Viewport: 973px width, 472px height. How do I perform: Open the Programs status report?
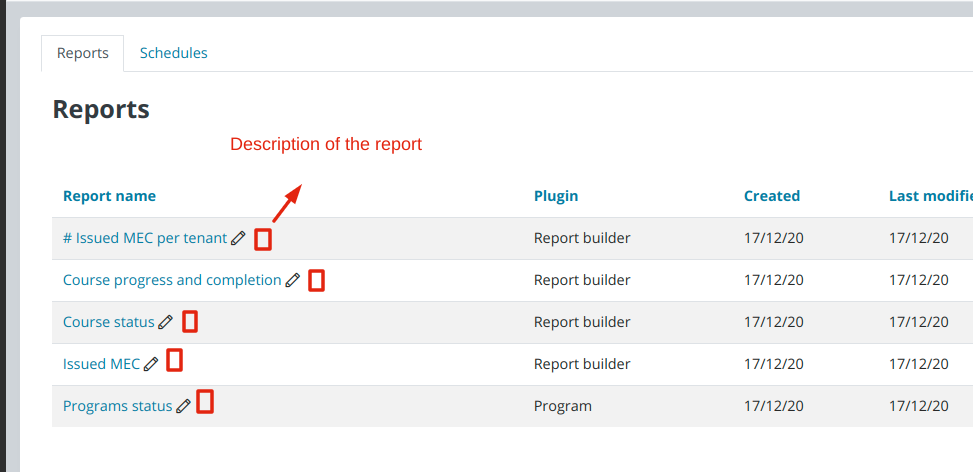(118, 406)
